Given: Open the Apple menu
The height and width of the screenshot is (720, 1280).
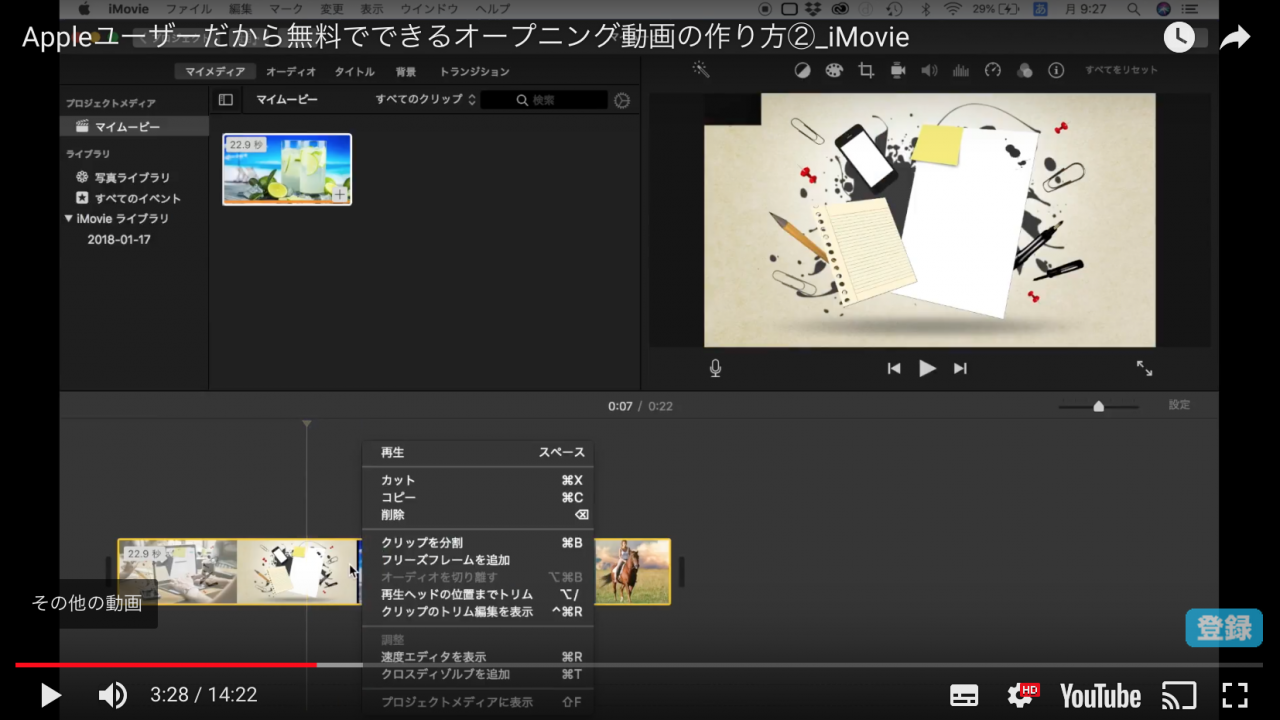Looking at the screenshot, I should coord(84,9).
